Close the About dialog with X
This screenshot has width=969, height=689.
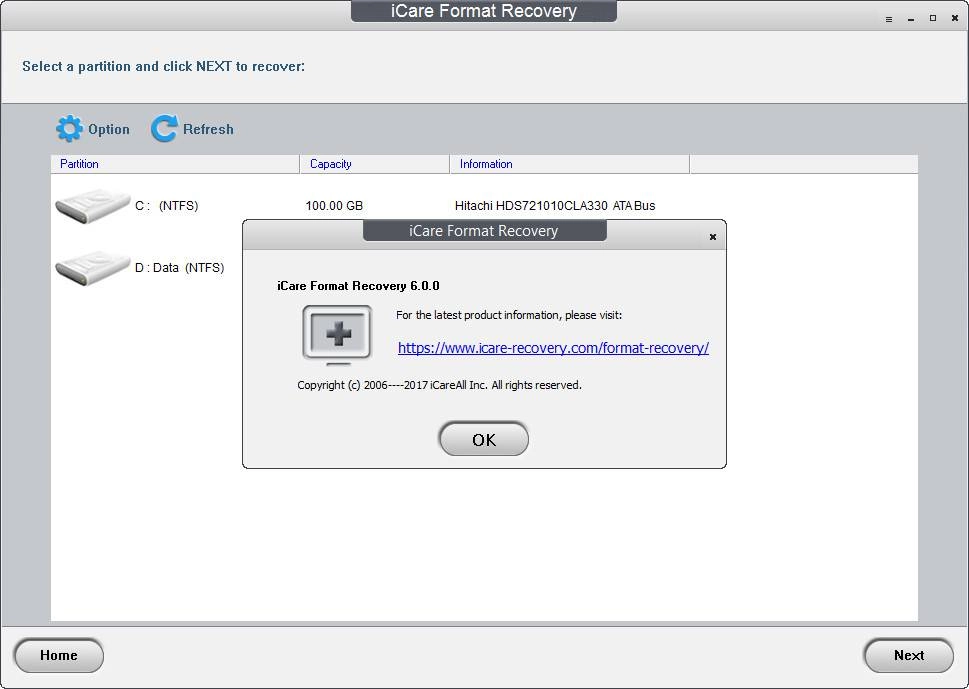pos(713,237)
